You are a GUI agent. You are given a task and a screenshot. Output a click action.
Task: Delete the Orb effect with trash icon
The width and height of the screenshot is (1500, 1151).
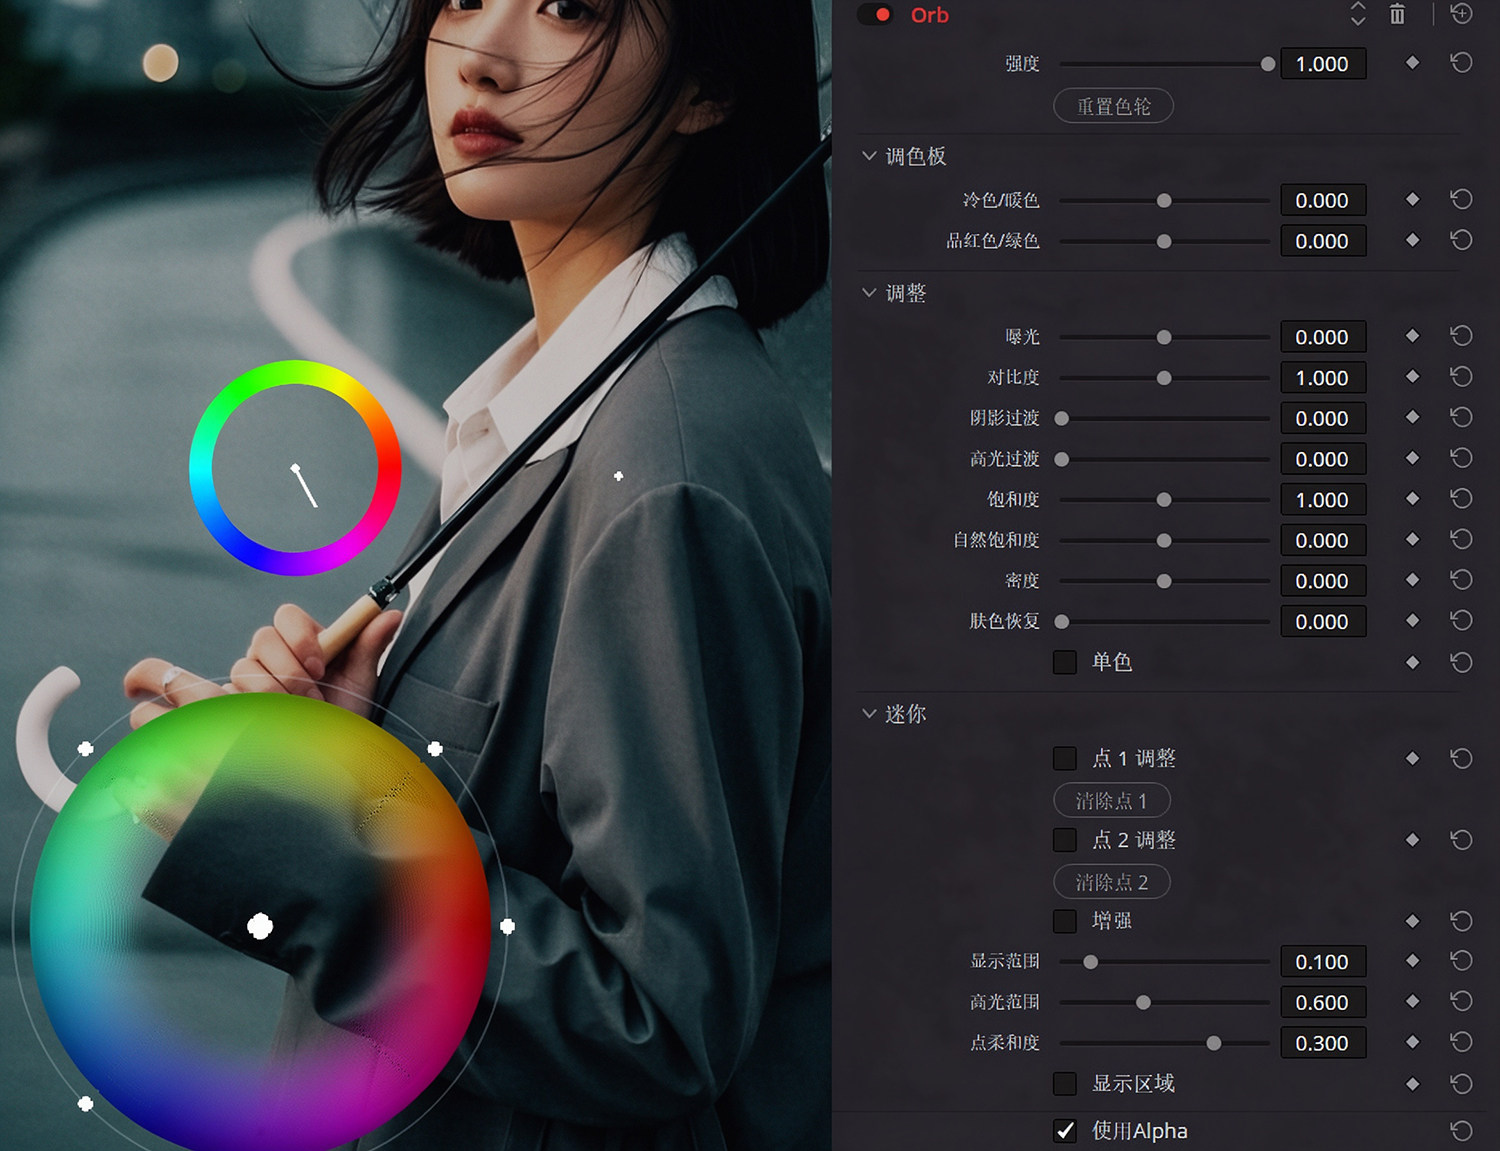pyautogui.click(x=1397, y=14)
